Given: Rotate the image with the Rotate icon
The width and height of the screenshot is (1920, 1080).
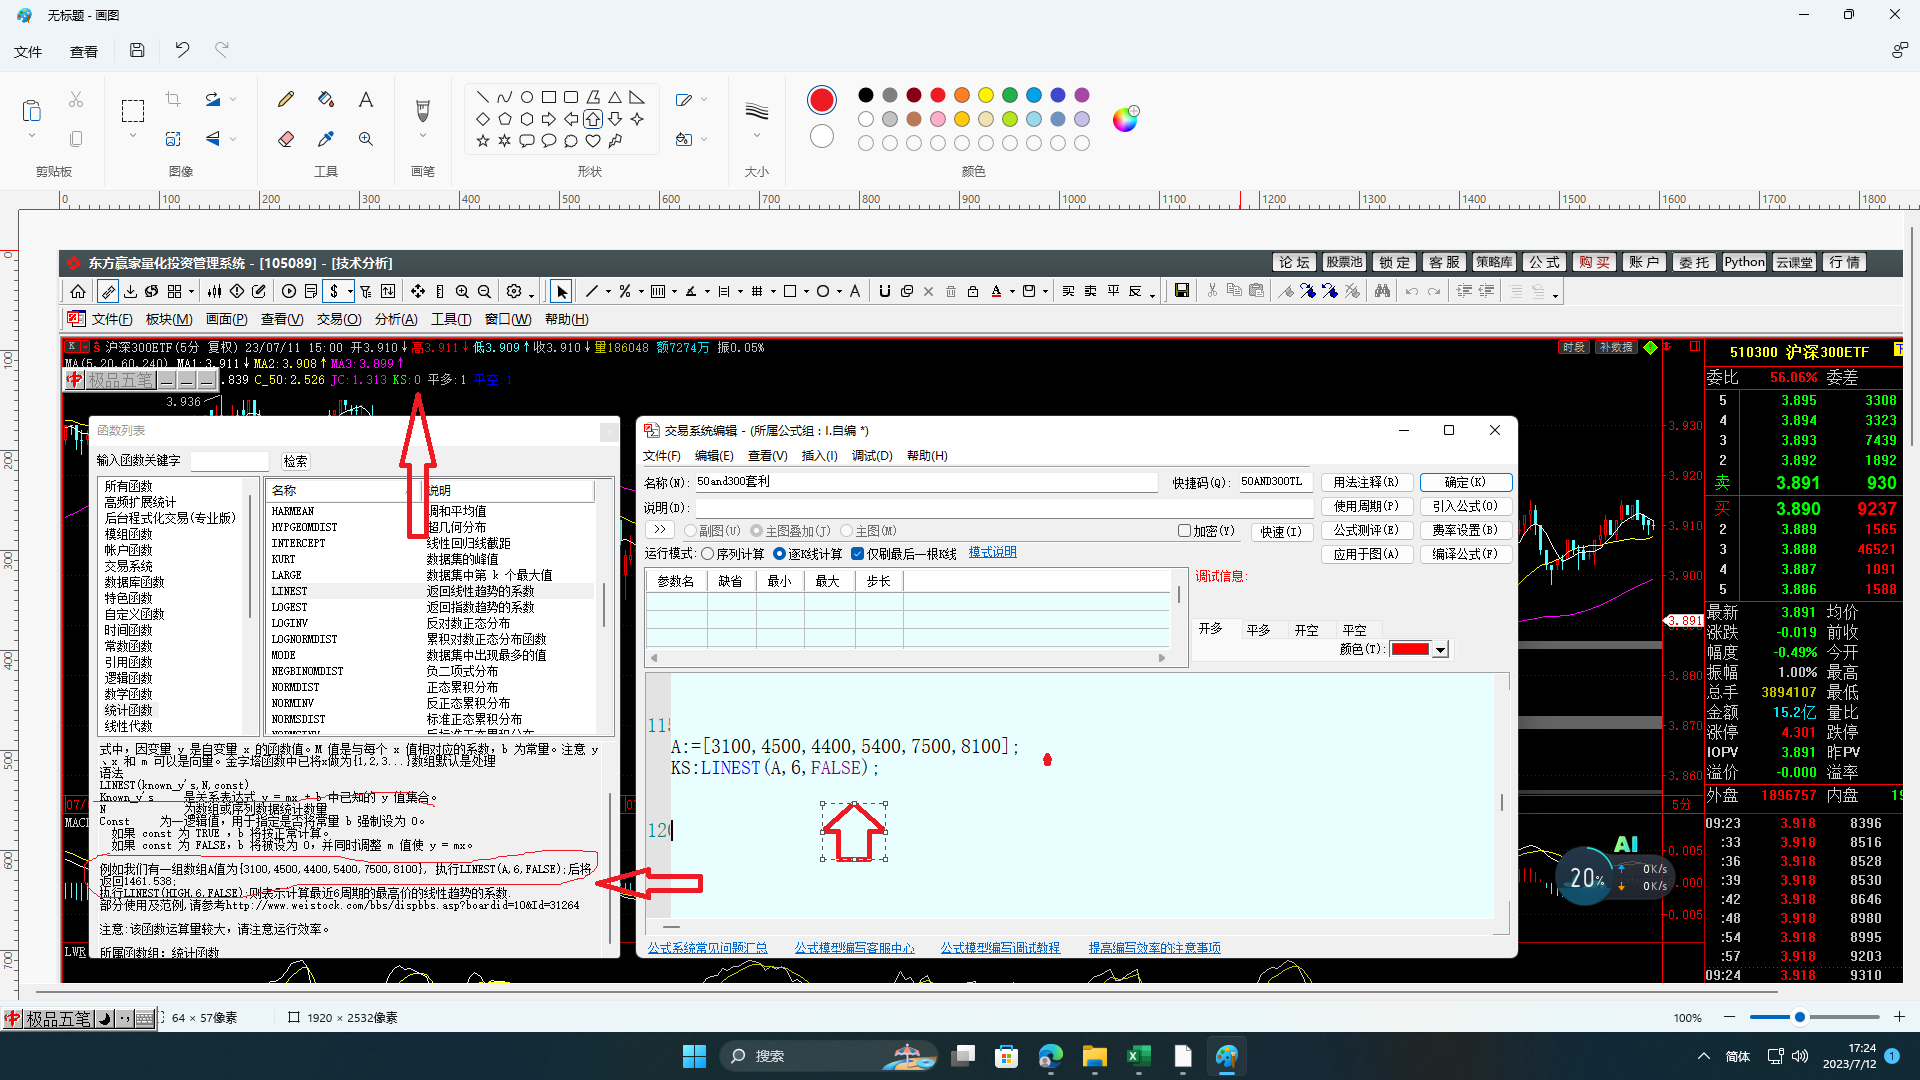Looking at the screenshot, I should point(213,99).
